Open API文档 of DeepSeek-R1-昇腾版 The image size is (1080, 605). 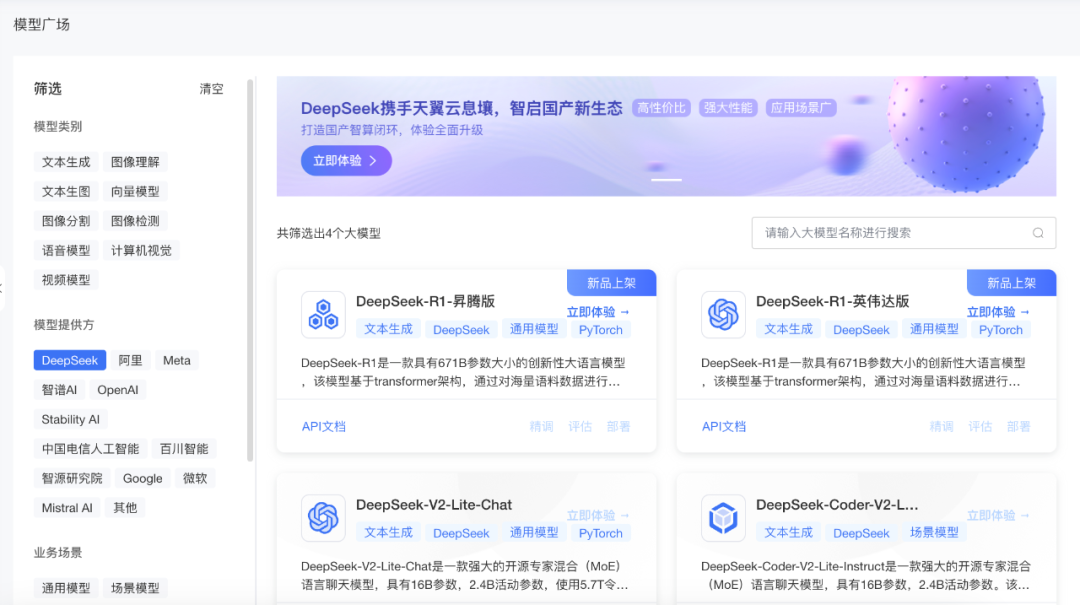[324, 427]
